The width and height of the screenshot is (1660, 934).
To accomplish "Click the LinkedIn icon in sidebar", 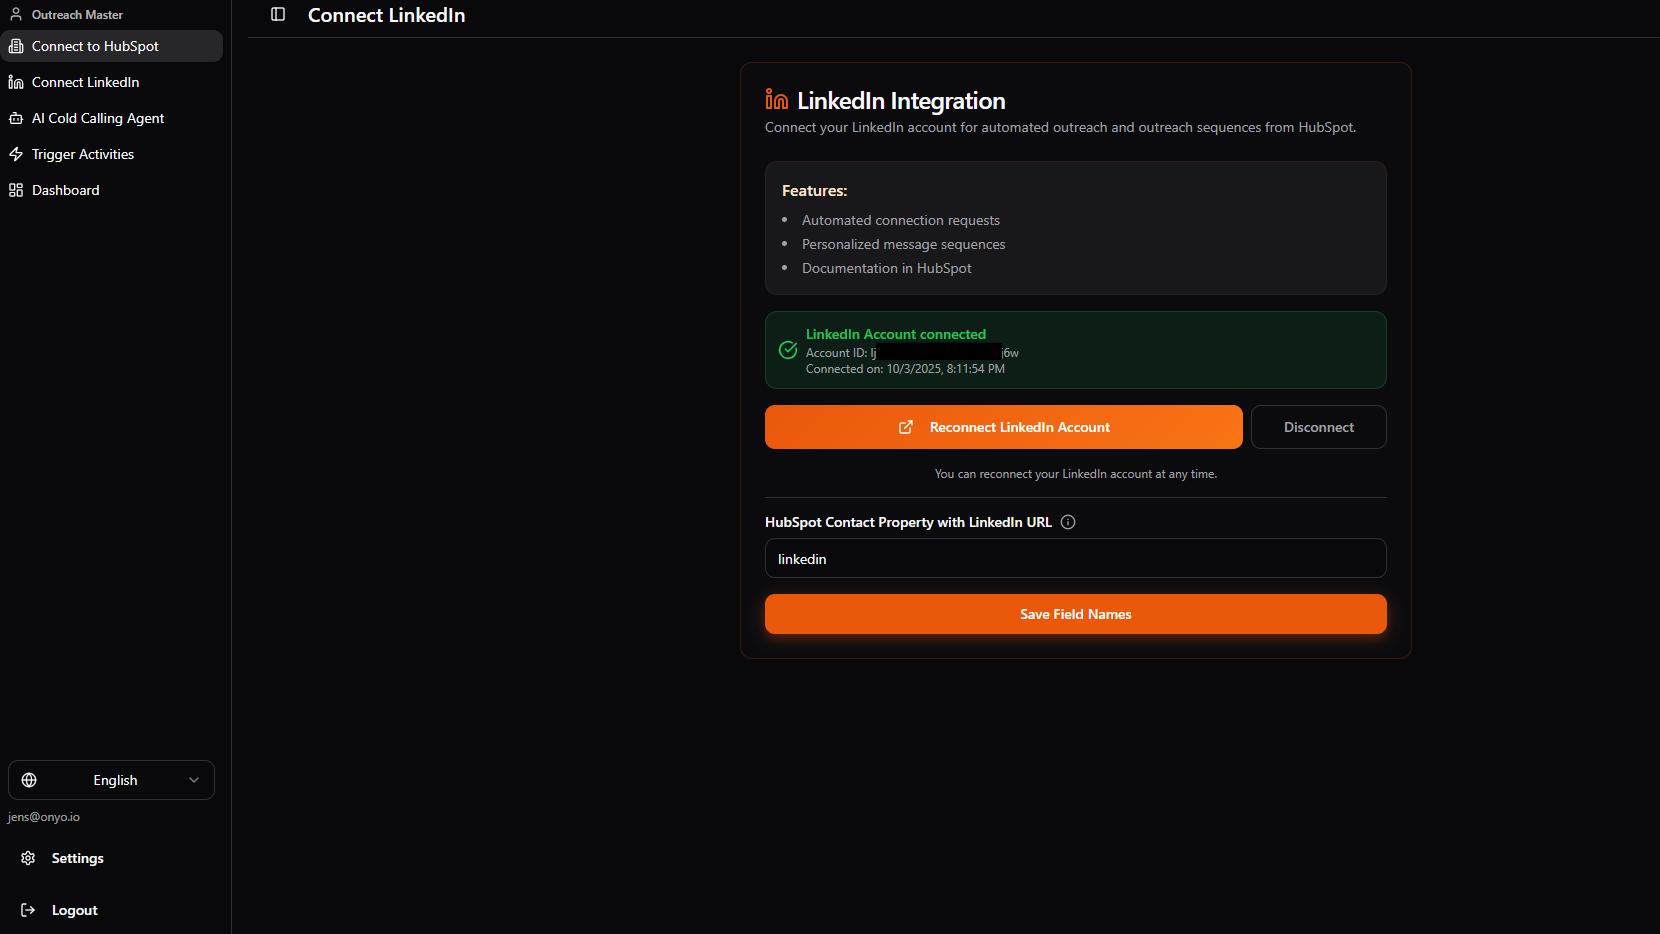I will click(16, 82).
